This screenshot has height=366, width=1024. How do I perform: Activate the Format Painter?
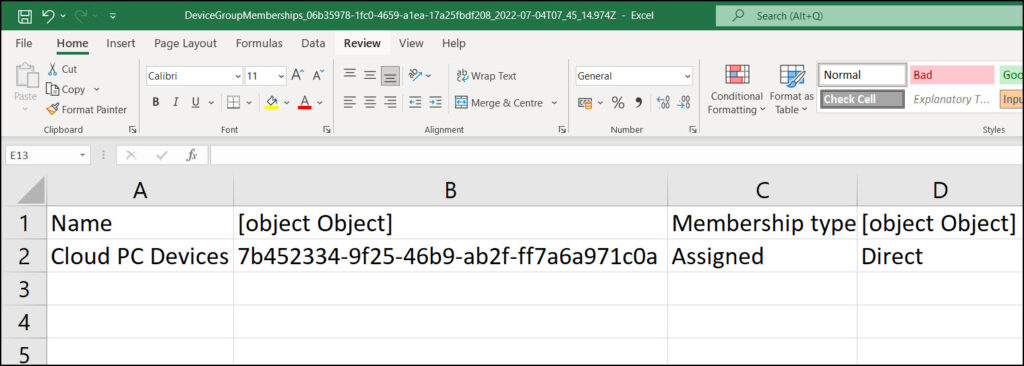click(x=86, y=110)
